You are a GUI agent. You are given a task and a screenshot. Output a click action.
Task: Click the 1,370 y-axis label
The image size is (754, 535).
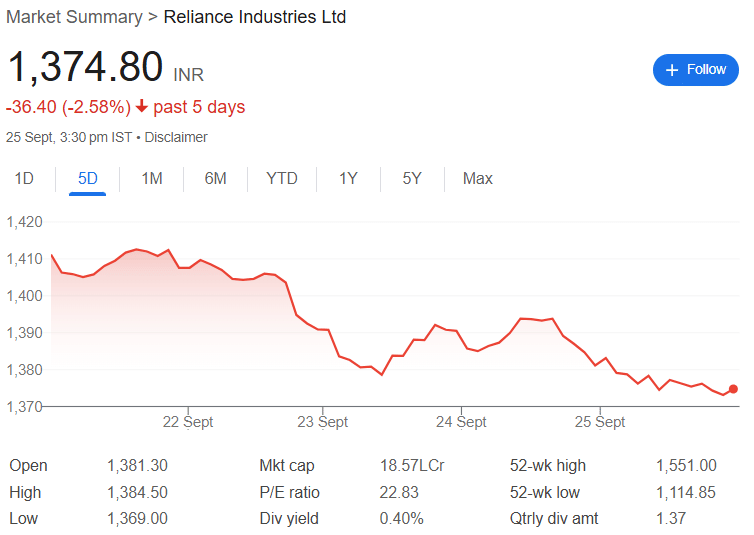(24, 407)
